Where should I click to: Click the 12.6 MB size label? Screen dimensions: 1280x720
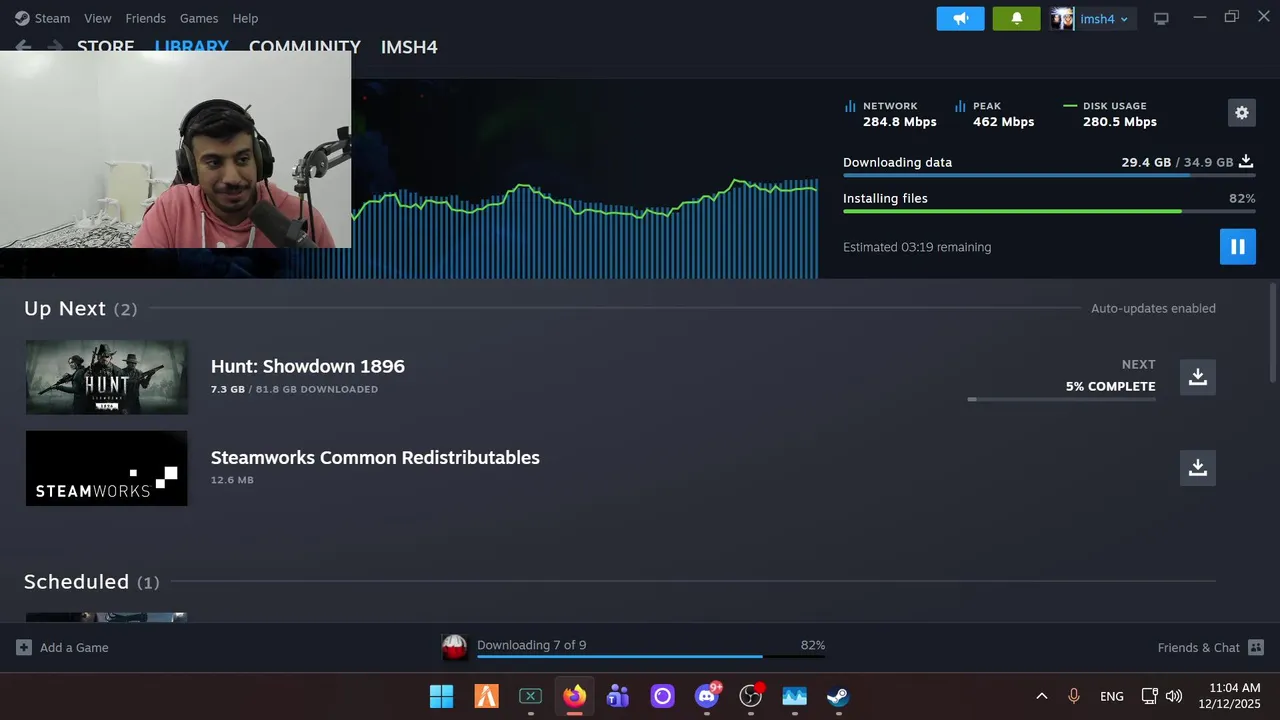click(x=232, y=480)
